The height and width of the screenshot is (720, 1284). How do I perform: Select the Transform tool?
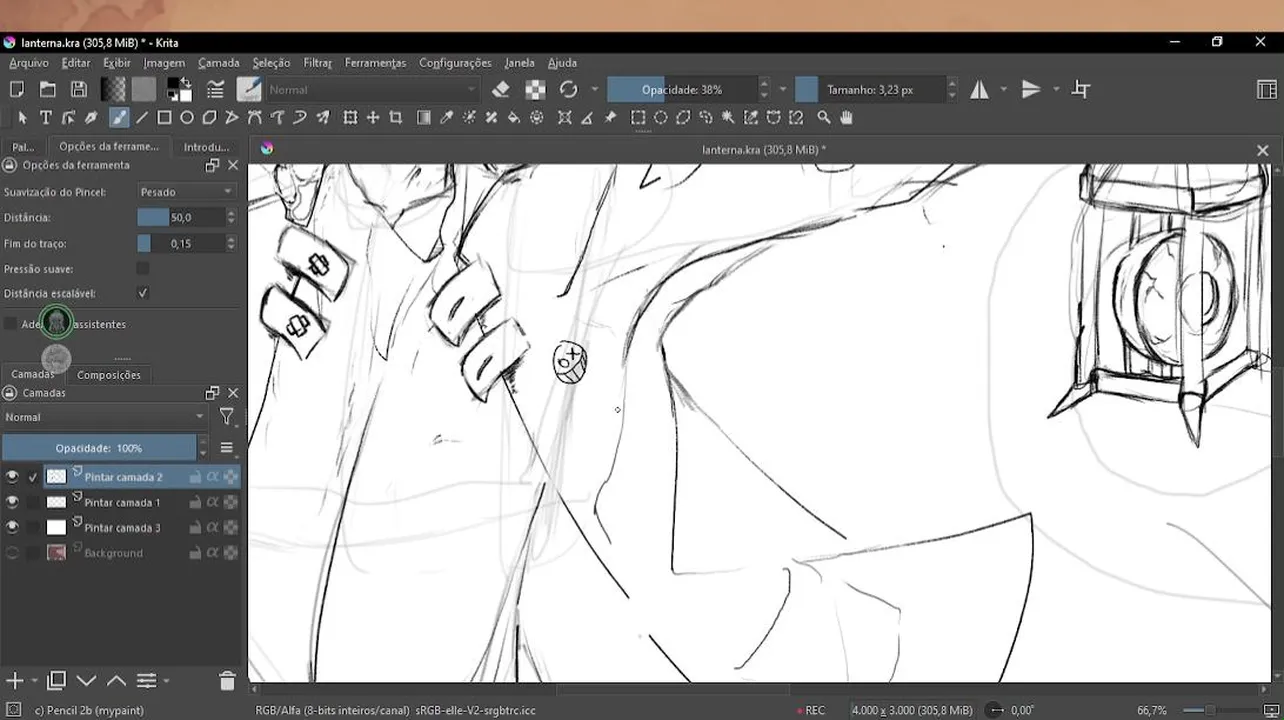pyautogui.click(x=350, y=118)
